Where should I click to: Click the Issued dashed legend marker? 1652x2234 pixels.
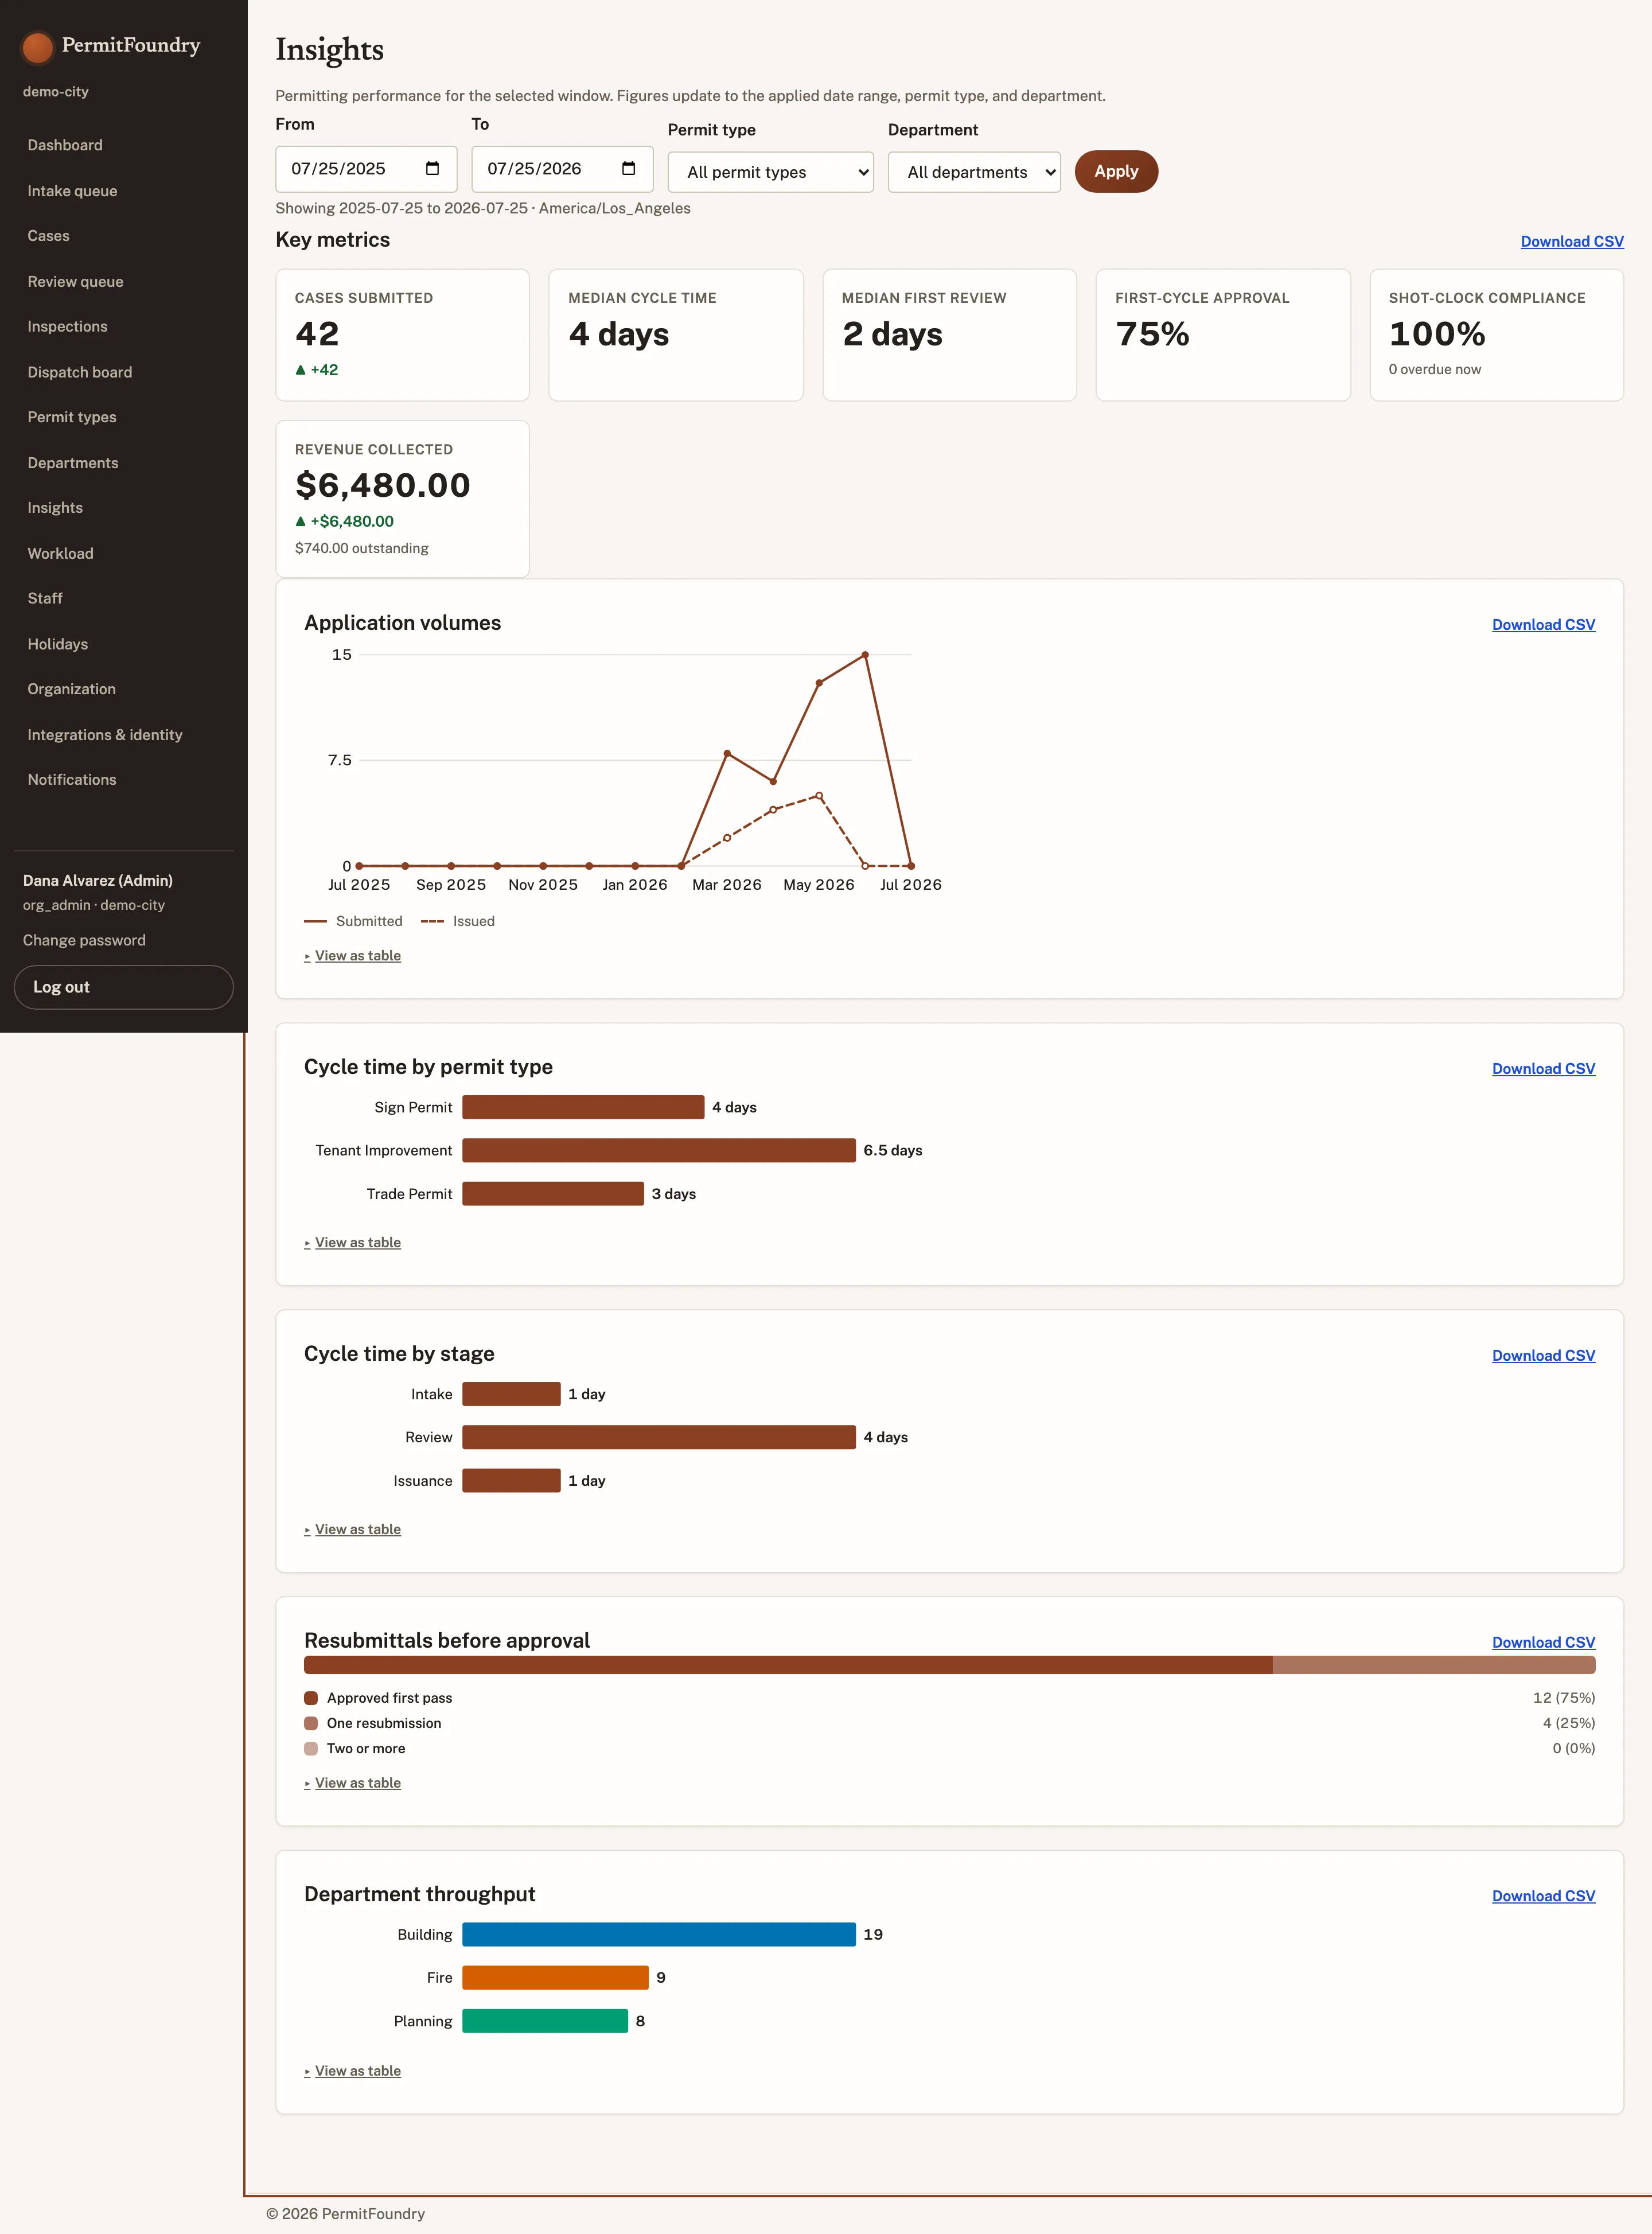(432, 921)
